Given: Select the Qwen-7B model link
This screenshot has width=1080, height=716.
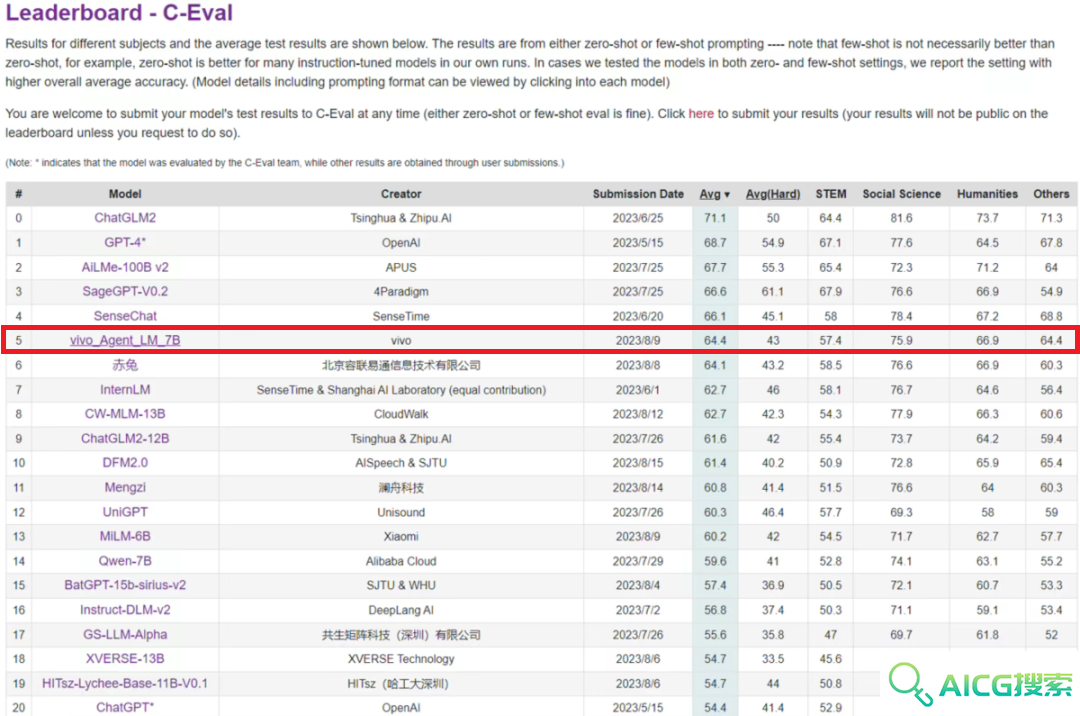Looking at the screenshot, I should pos(125,561).
